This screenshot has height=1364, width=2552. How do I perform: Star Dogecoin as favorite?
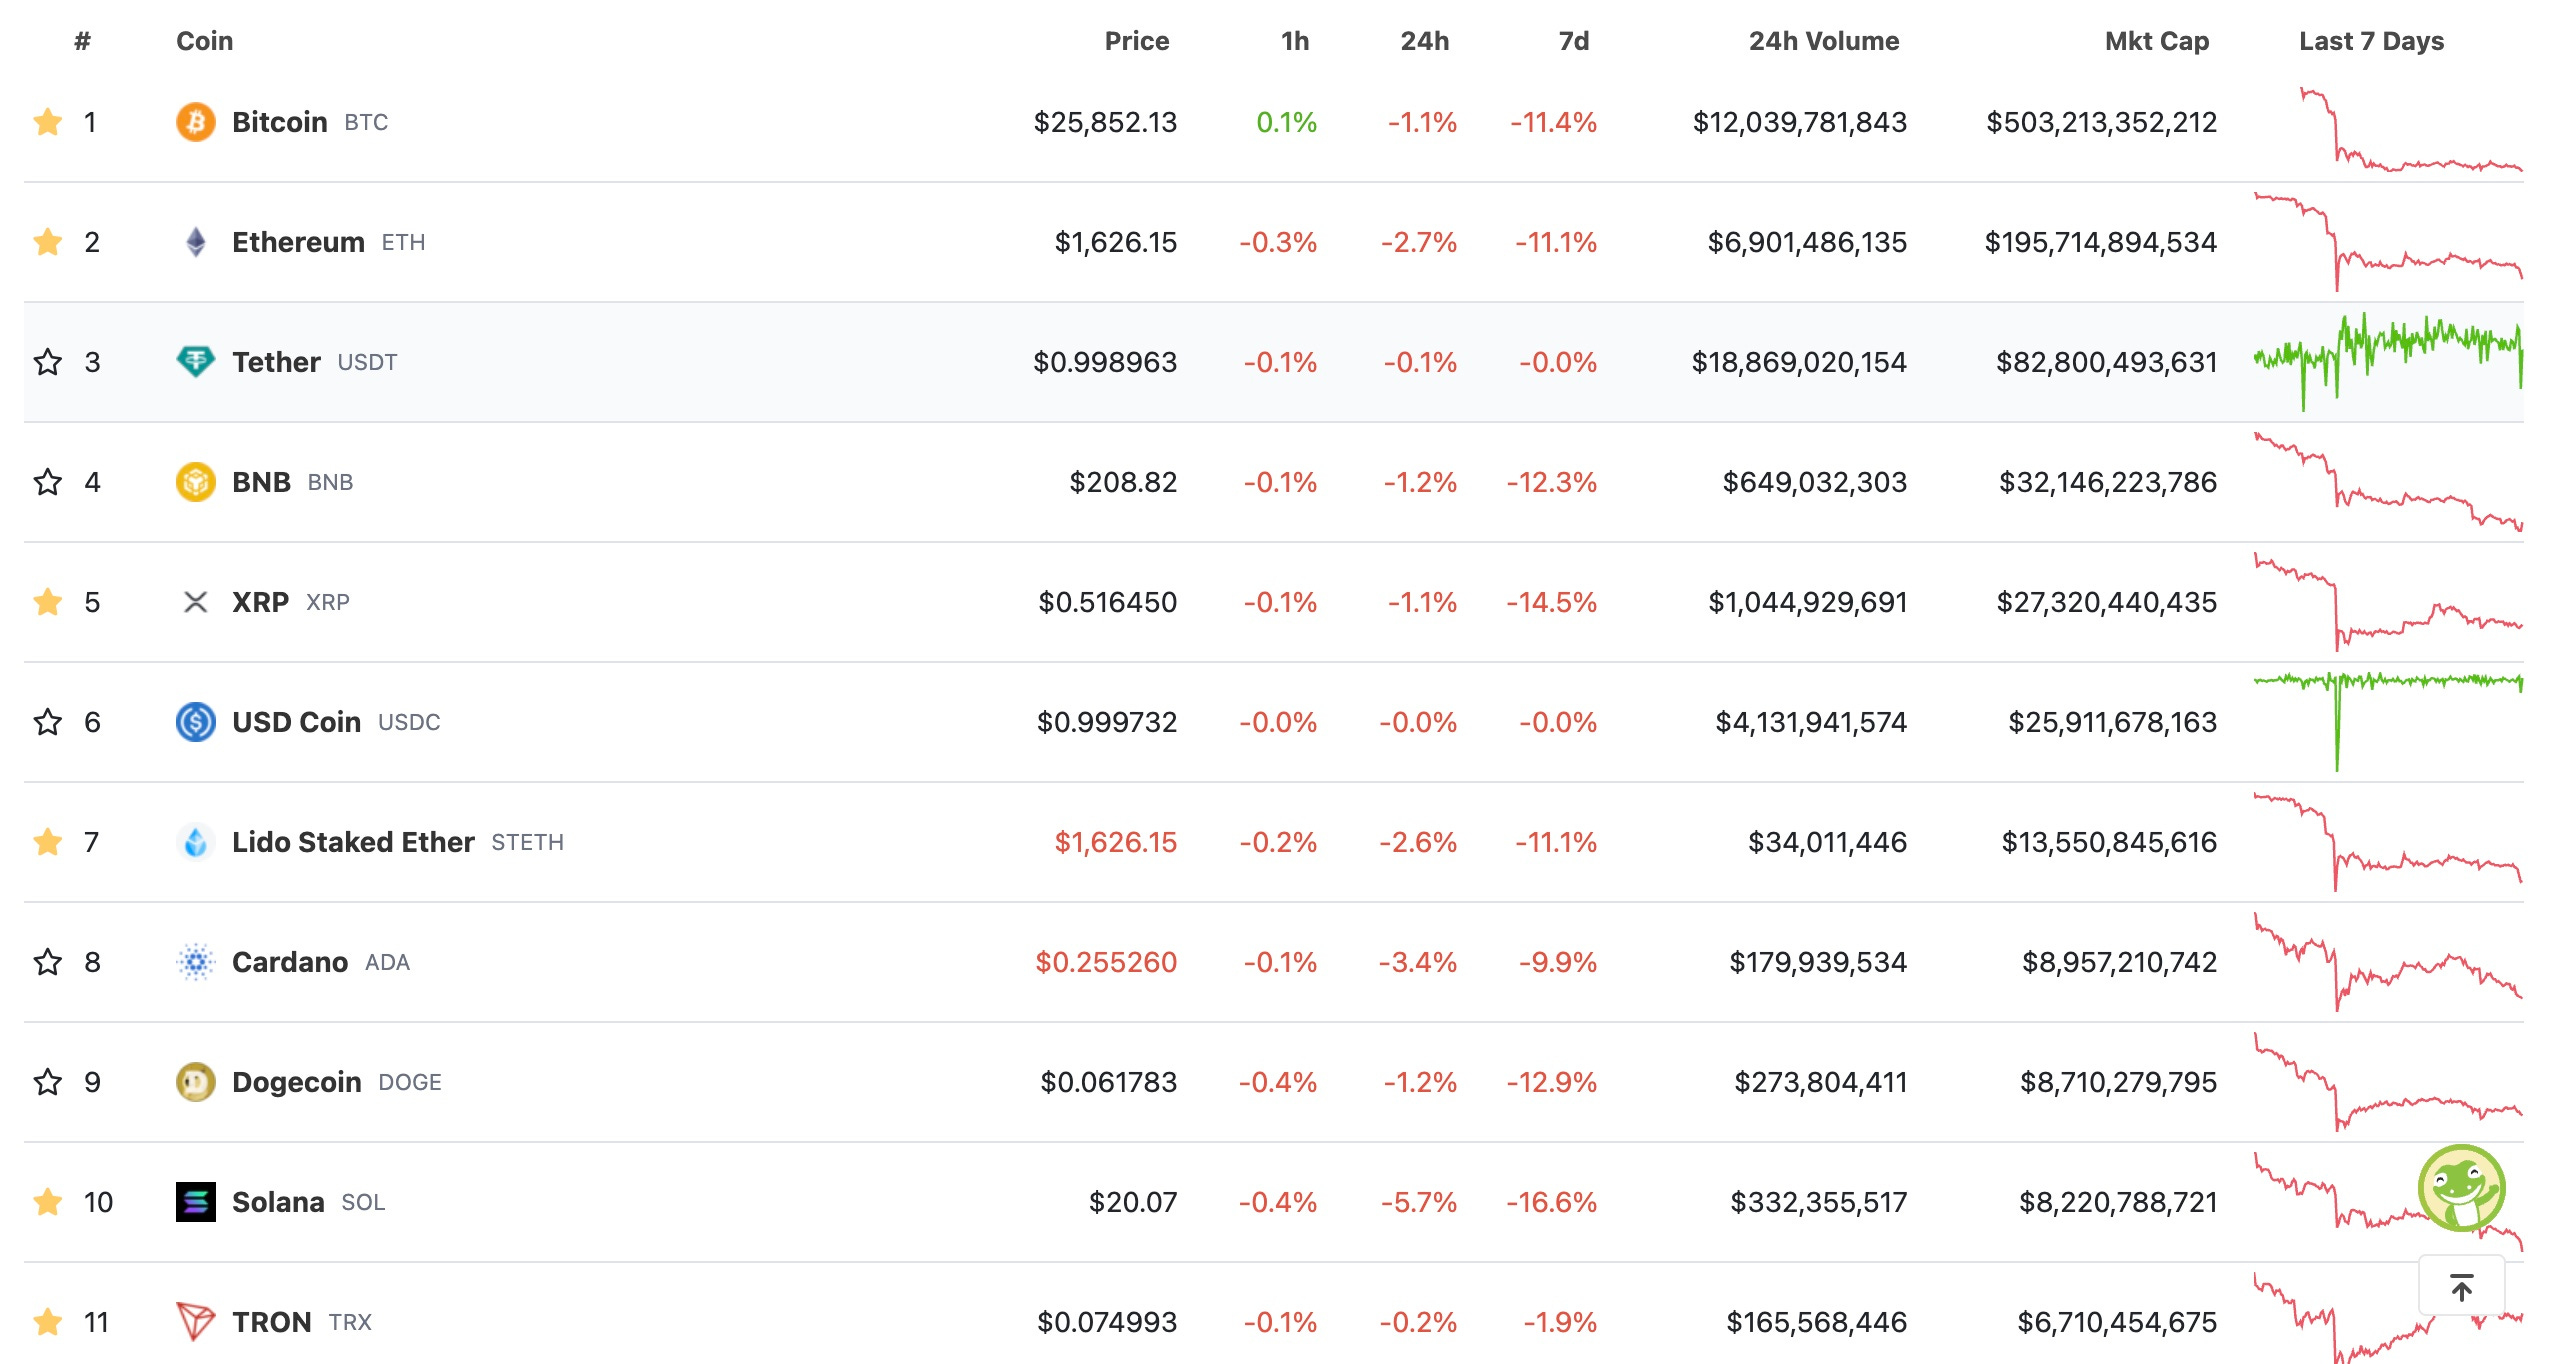48,1082
